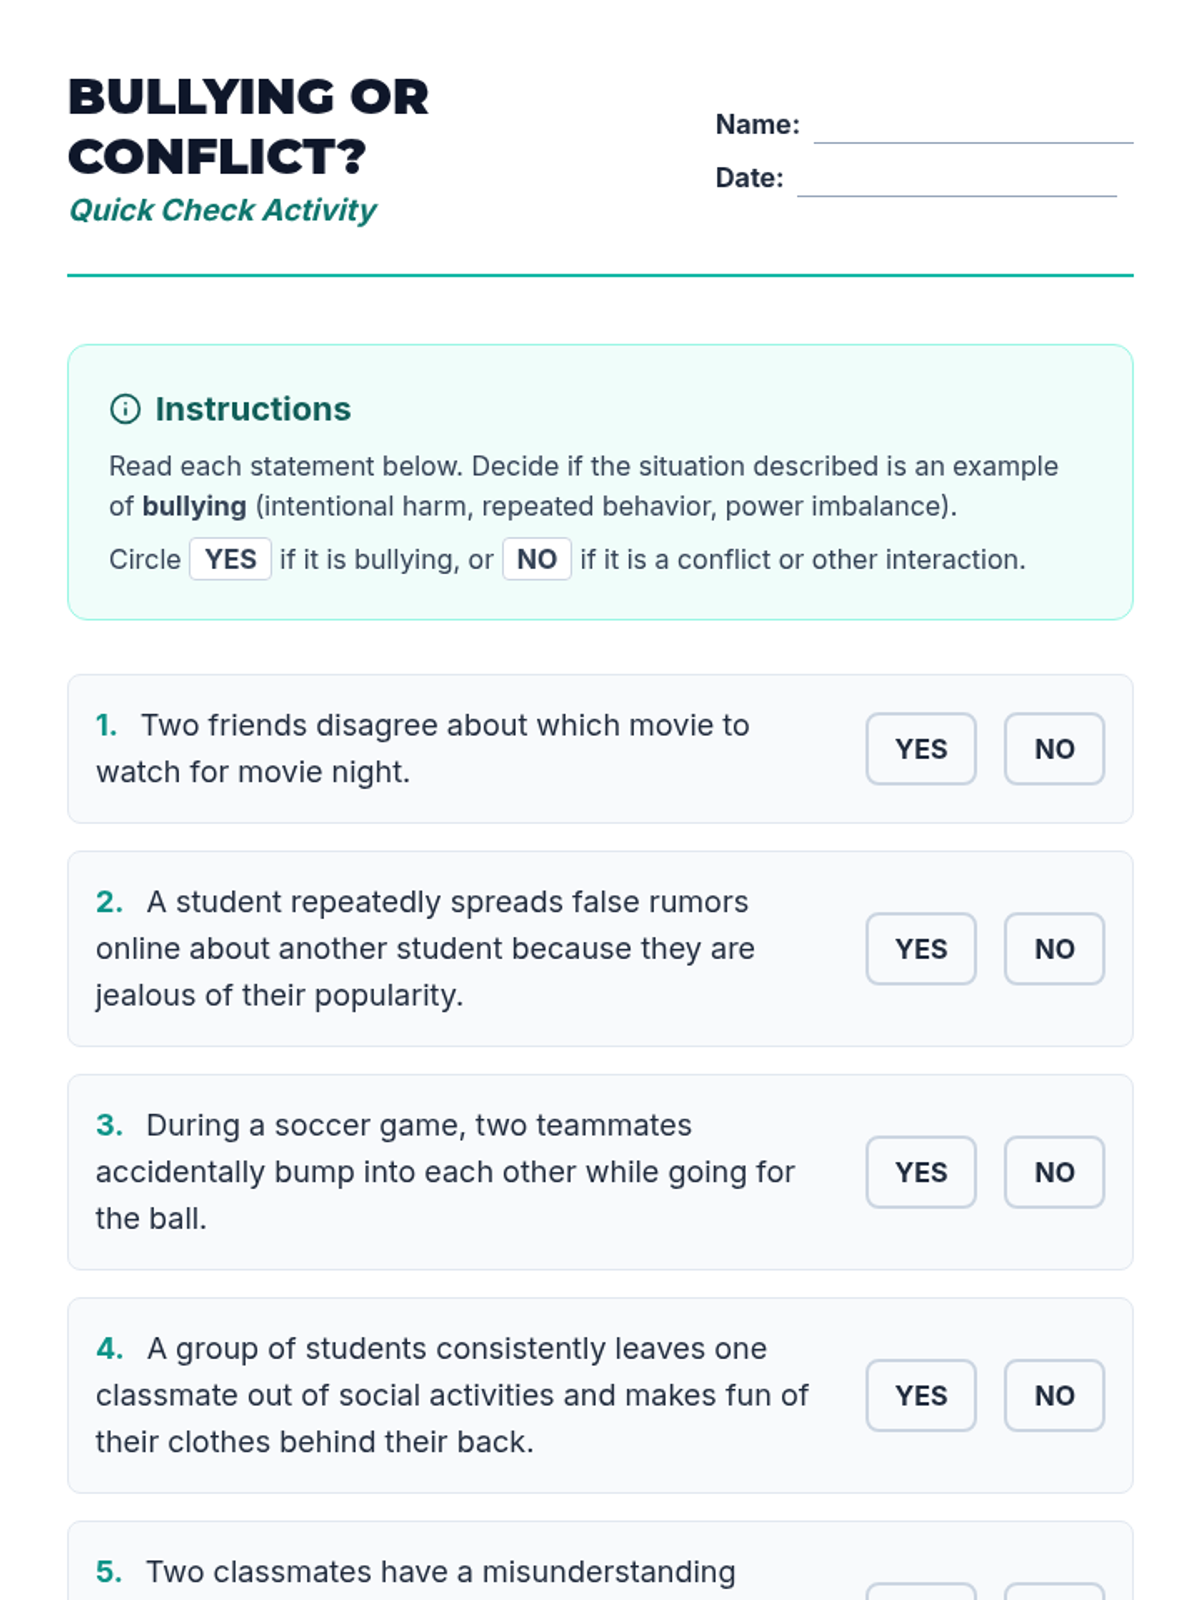
Task: Click question 5 misunderstanding statement text
Action: (440, 1572)
